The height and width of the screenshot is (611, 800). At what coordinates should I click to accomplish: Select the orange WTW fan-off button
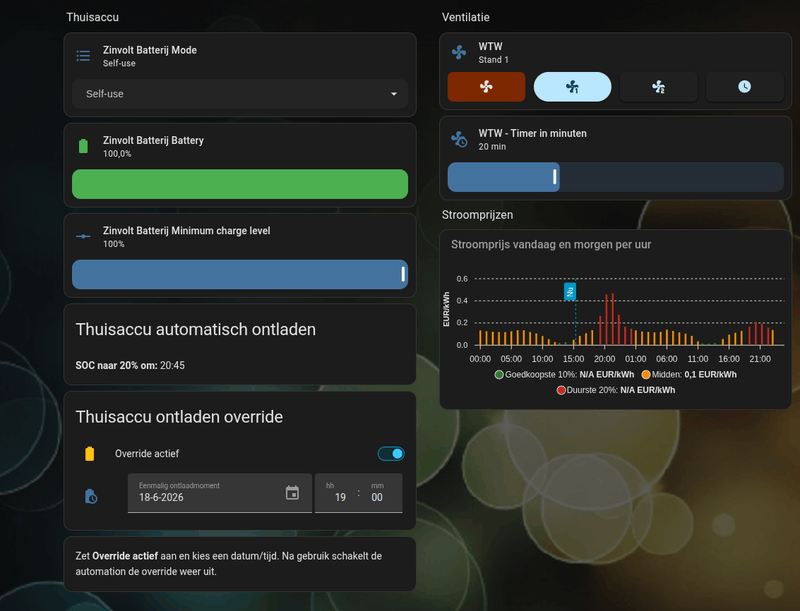tap(486, 87)
